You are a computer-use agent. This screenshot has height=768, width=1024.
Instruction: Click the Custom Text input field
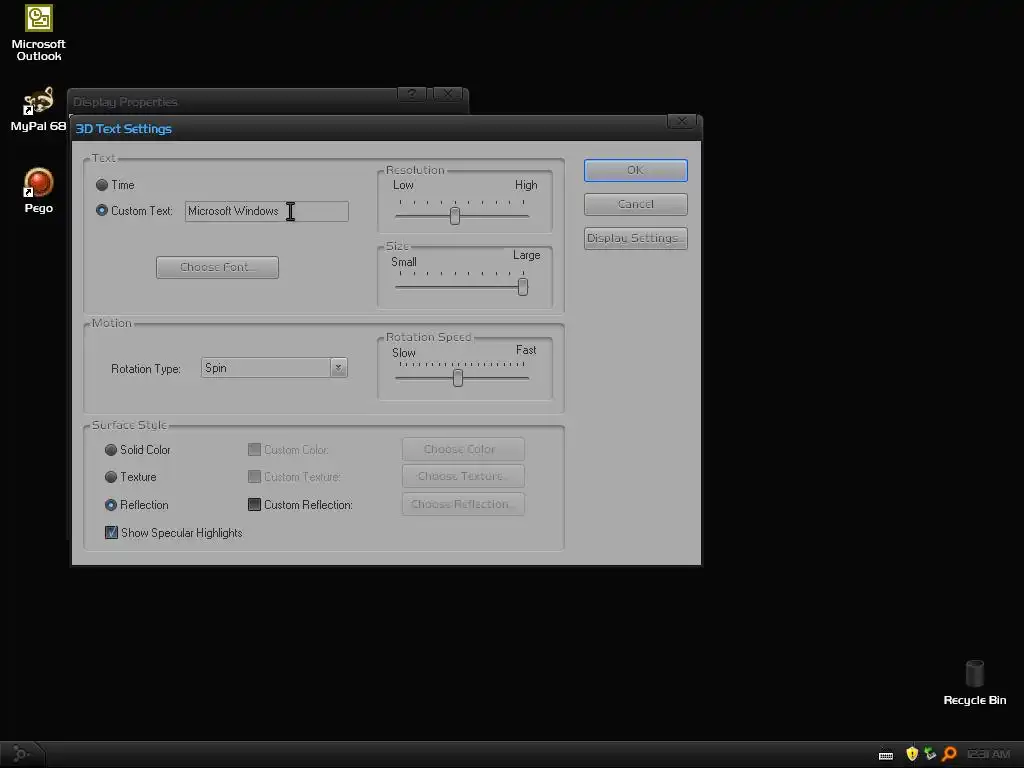[x=266, y=211]
